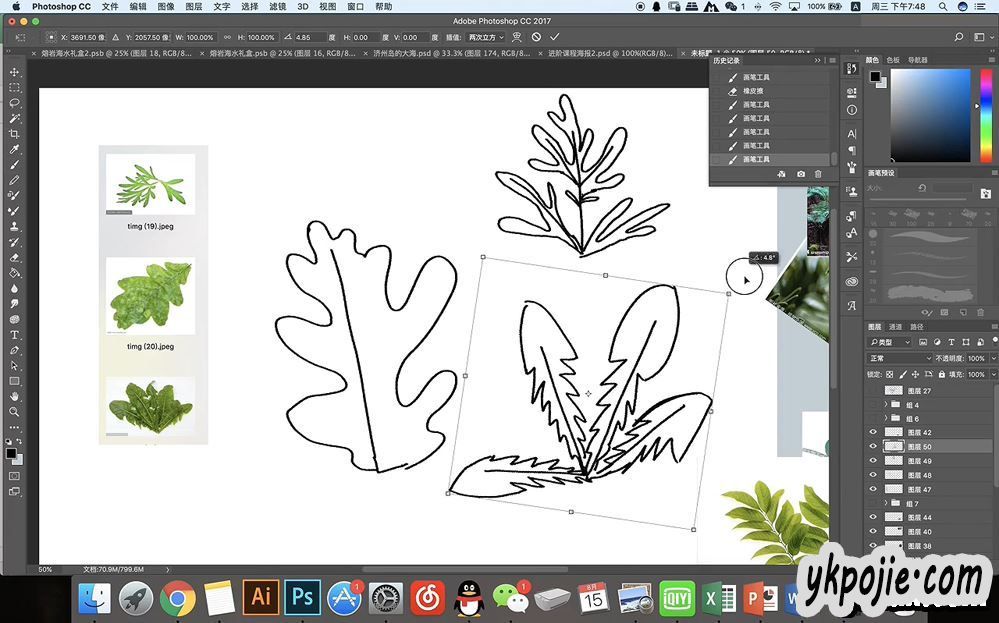This screenshot has height=623, width=999.
Task: Toggle visibility of layer 图层 49
Action: click(873, 461)
